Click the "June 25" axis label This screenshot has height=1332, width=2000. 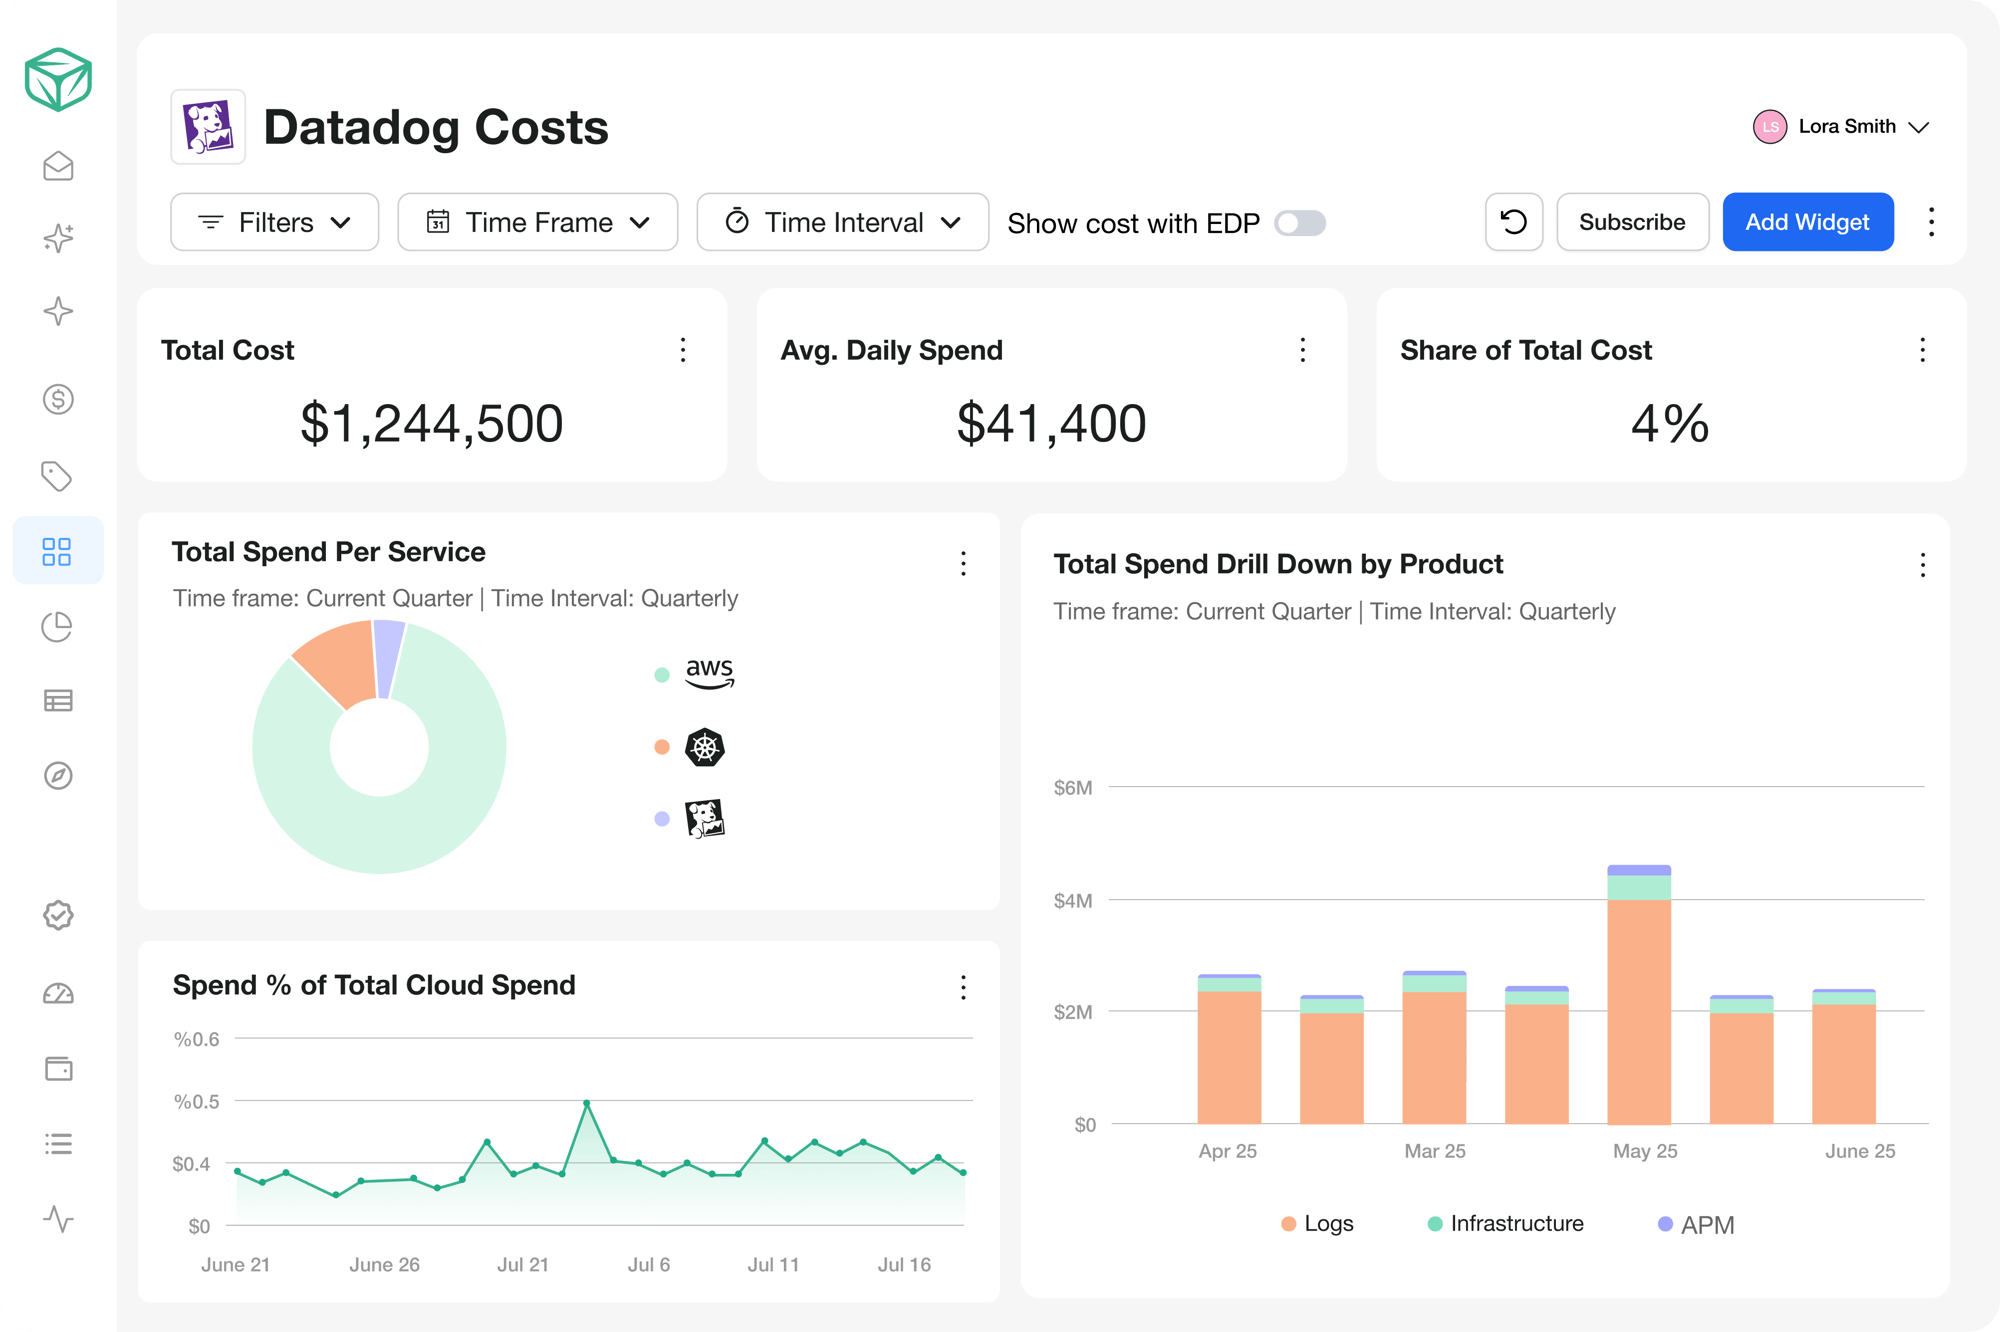pos(1860,1151)
